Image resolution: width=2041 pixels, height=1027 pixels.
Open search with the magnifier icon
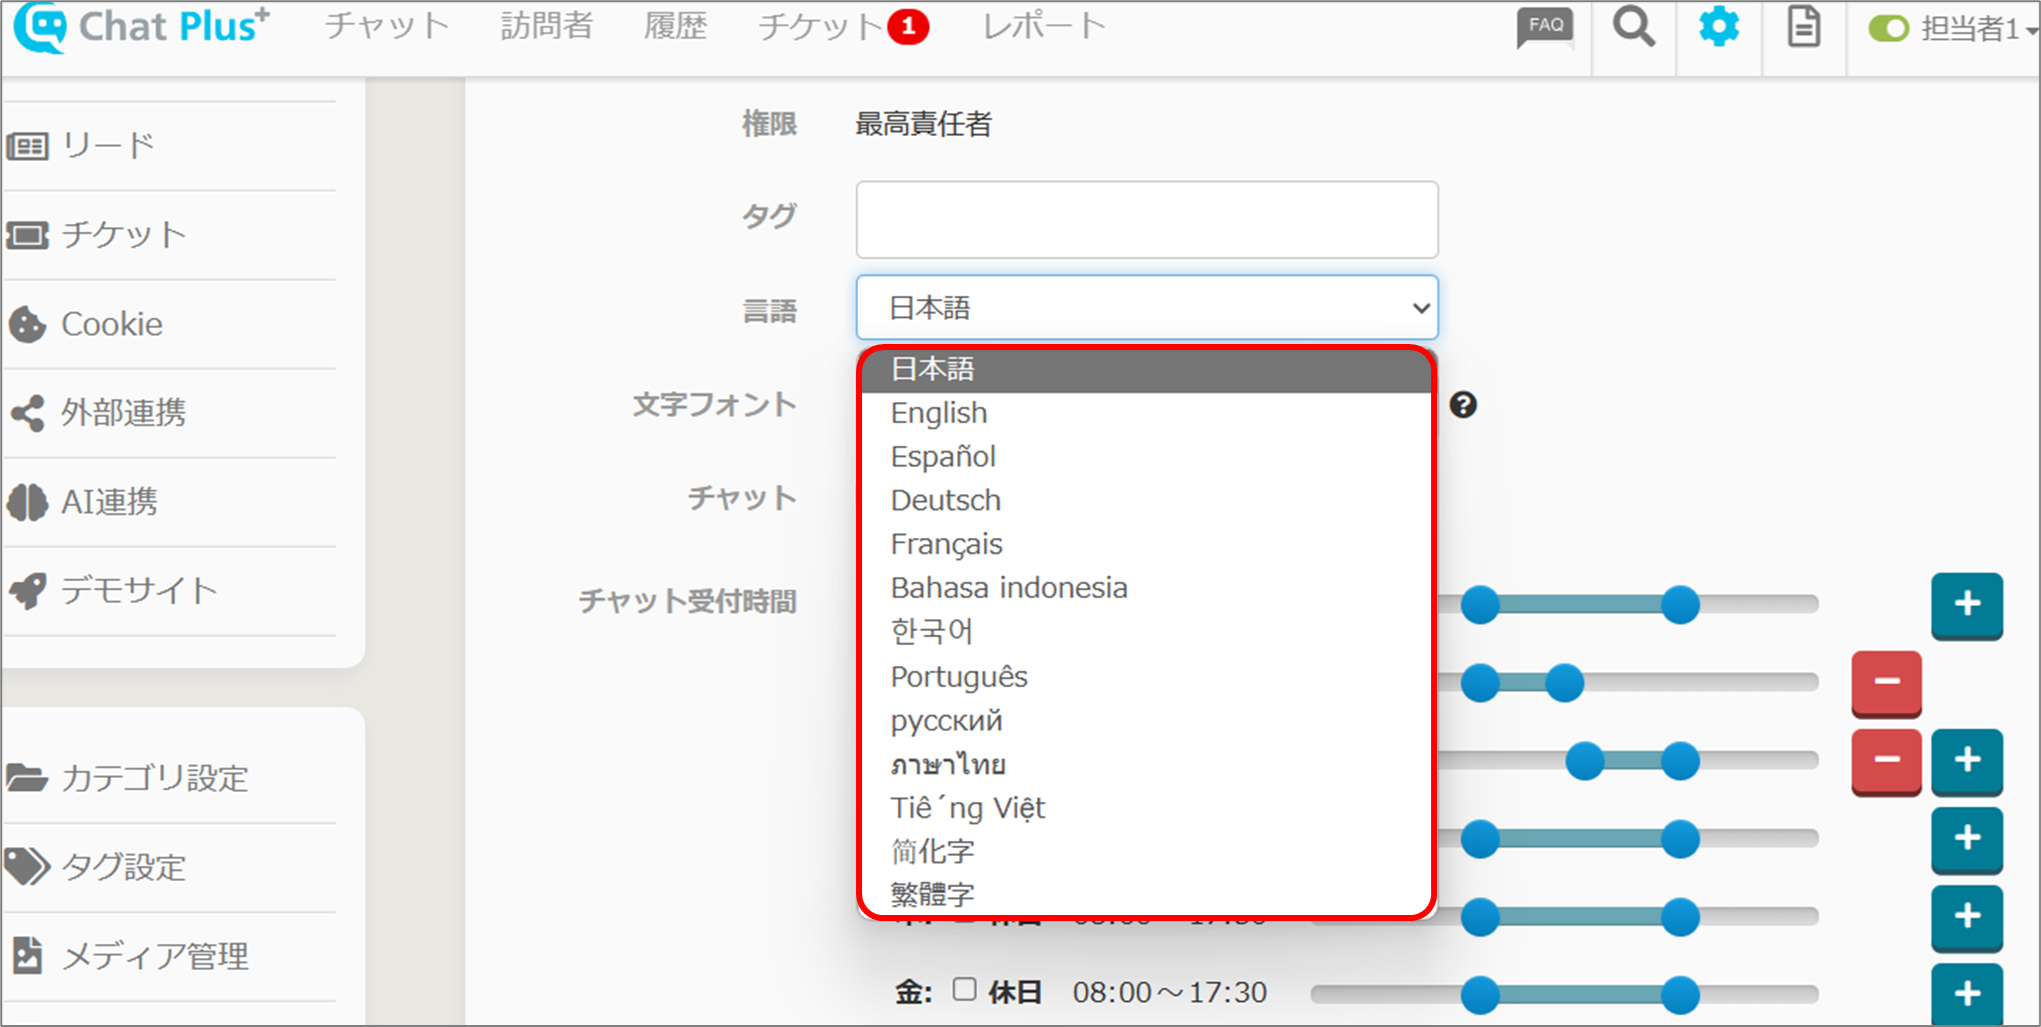pyautogui.click(x=1633, y=27)
